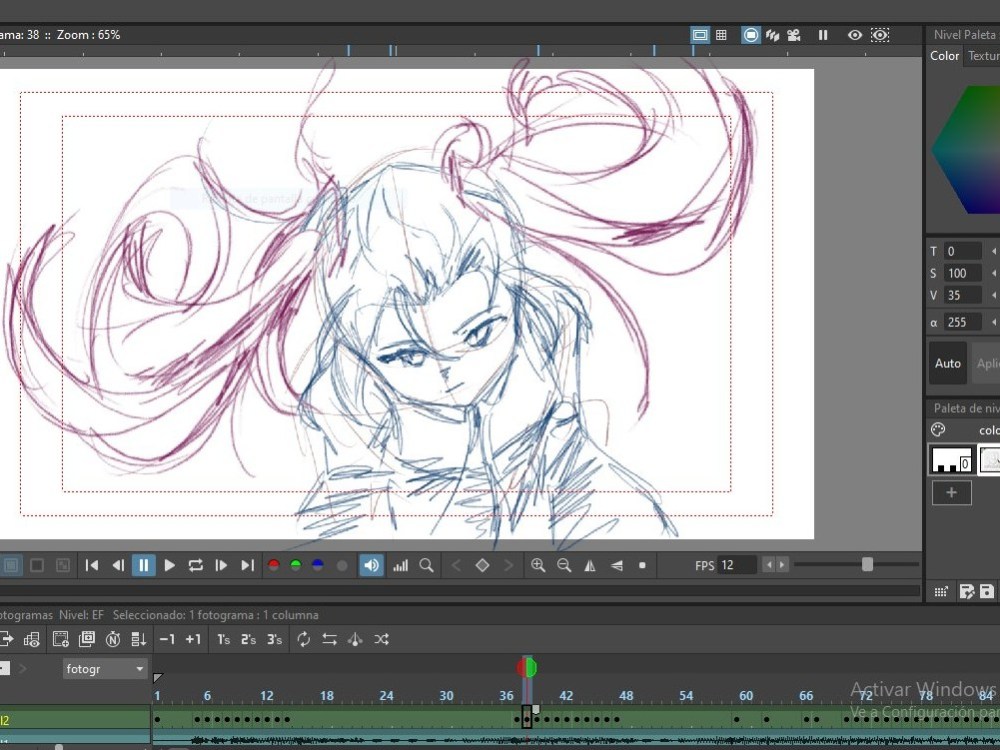Toggle matte channel gray circle
This screenshot has width=1000, height=750.
tap(342, 565)
